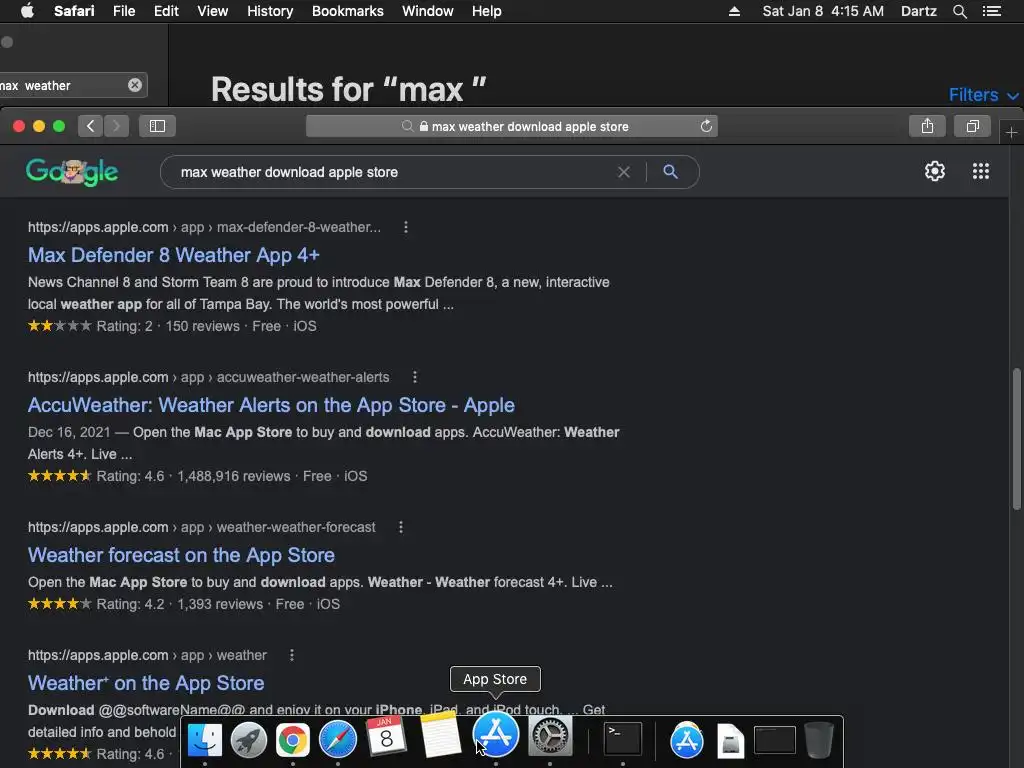Go to Google home via logo
The image size is (1024, 768).
[72, 172]
